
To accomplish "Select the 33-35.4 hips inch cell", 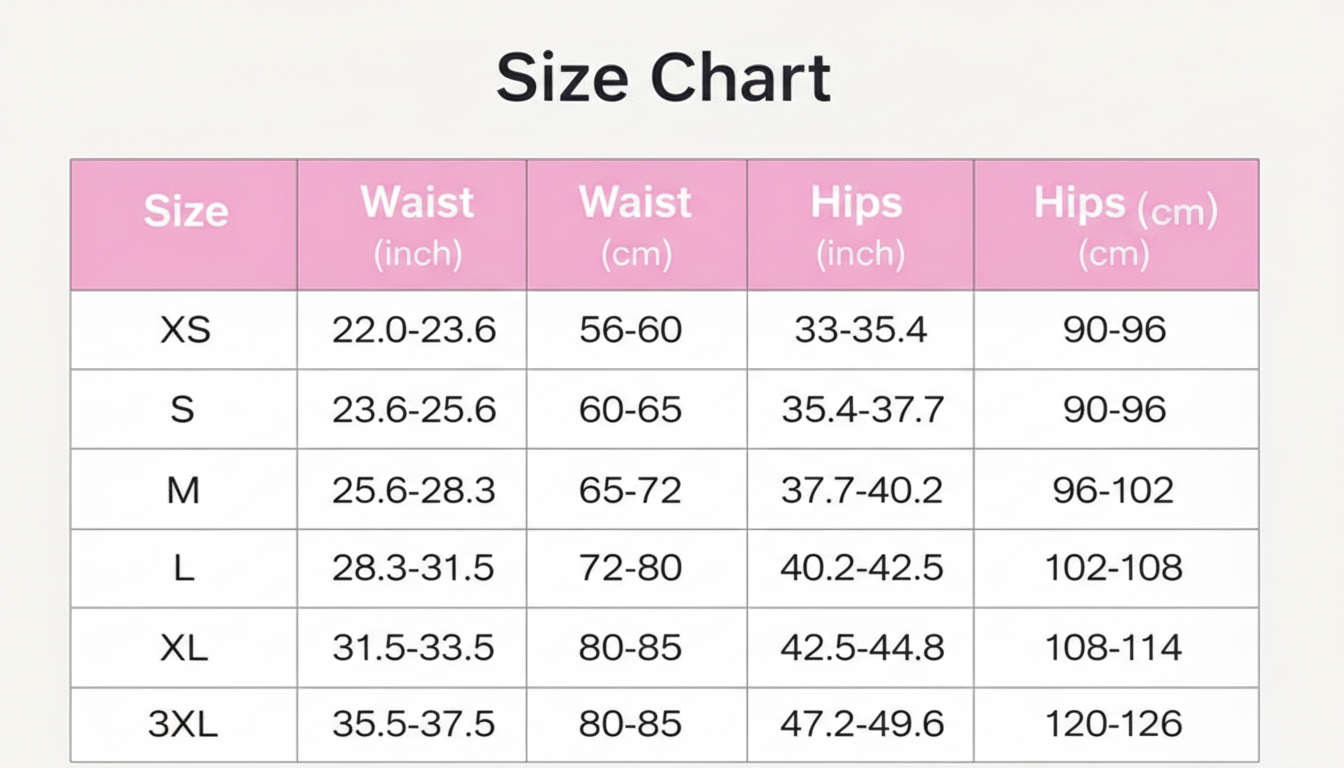I will pyautogui.click(x=860, y=330).
